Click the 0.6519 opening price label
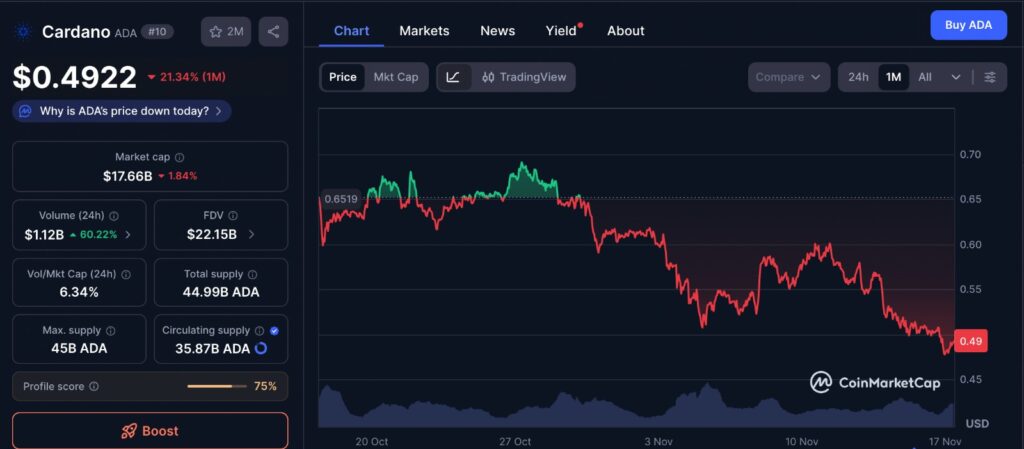Image resolution: width=1024 pixels, height=449 pixels. pyautogui.click(x=342, y=199)
